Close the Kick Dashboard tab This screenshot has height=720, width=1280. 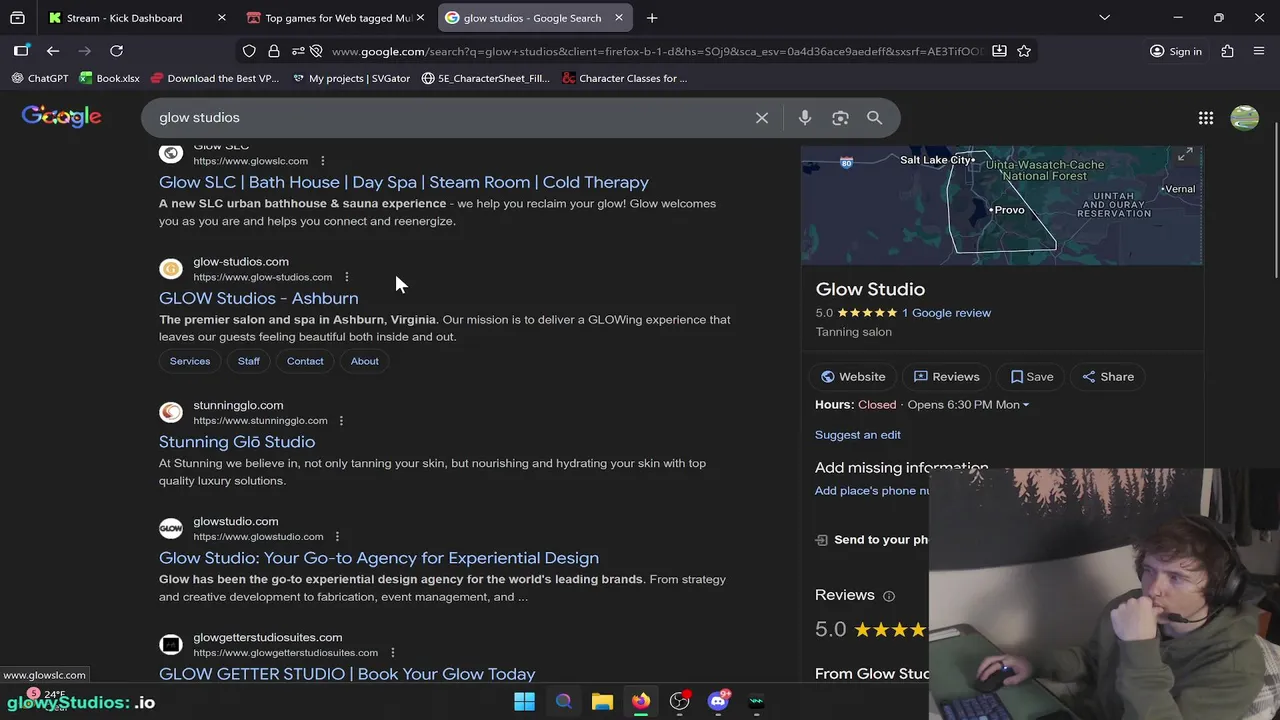coord(221,18)
